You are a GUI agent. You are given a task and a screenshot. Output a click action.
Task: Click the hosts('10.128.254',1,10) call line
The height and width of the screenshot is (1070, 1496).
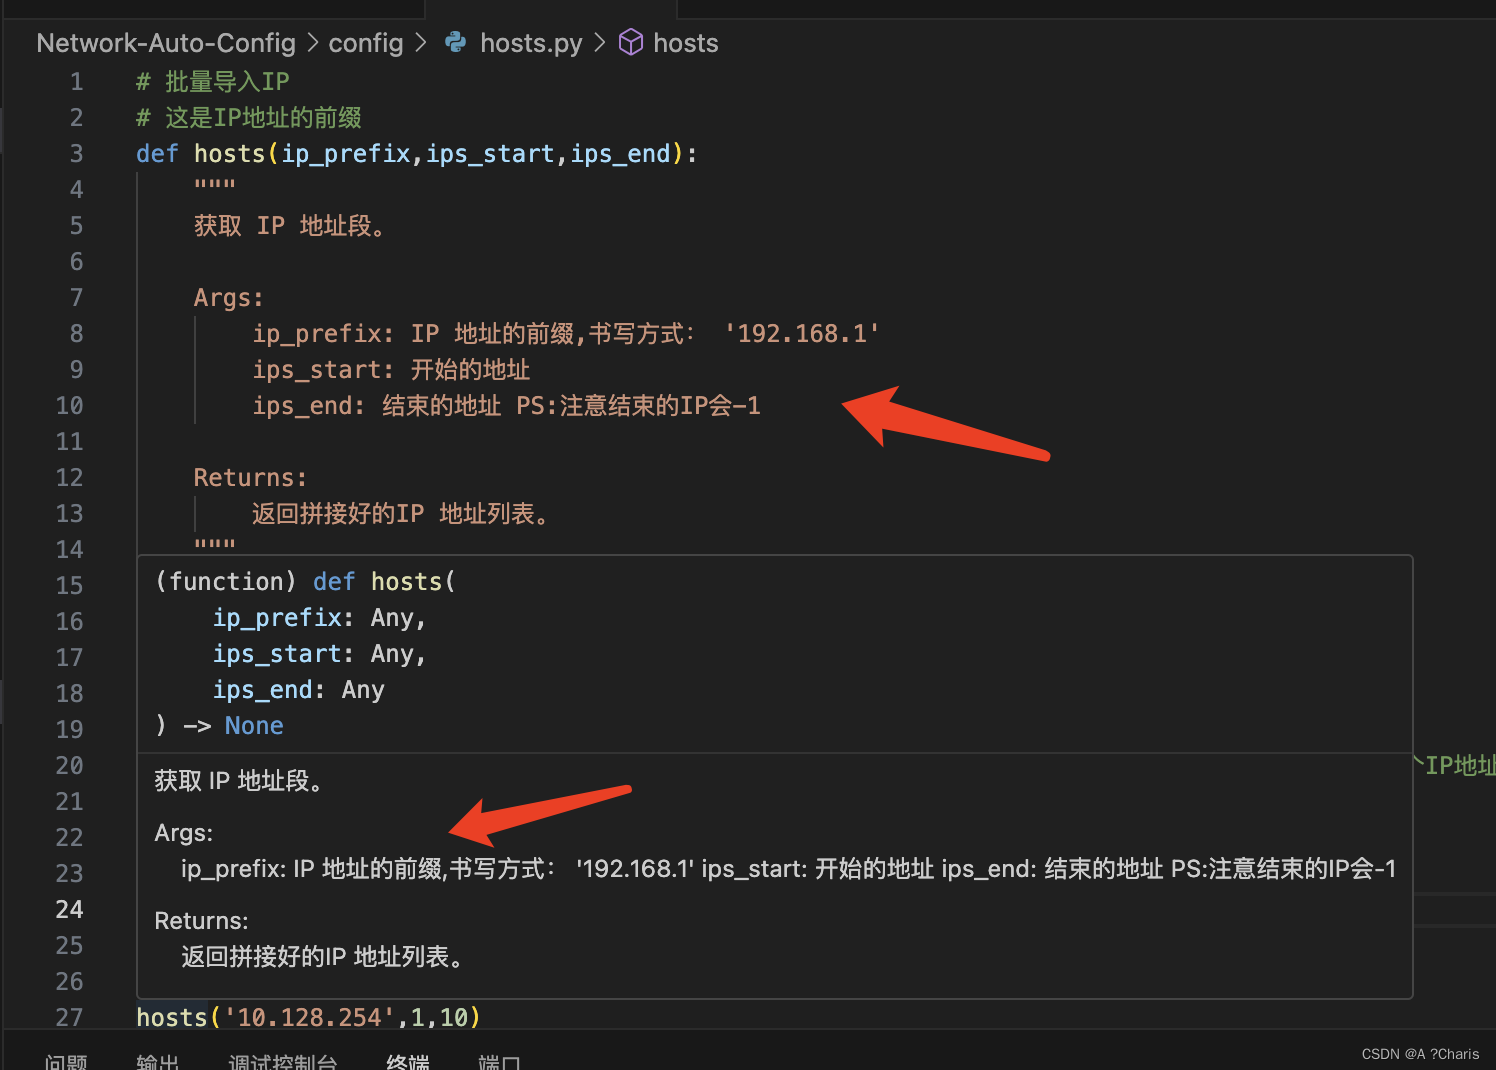point(308,1018)
